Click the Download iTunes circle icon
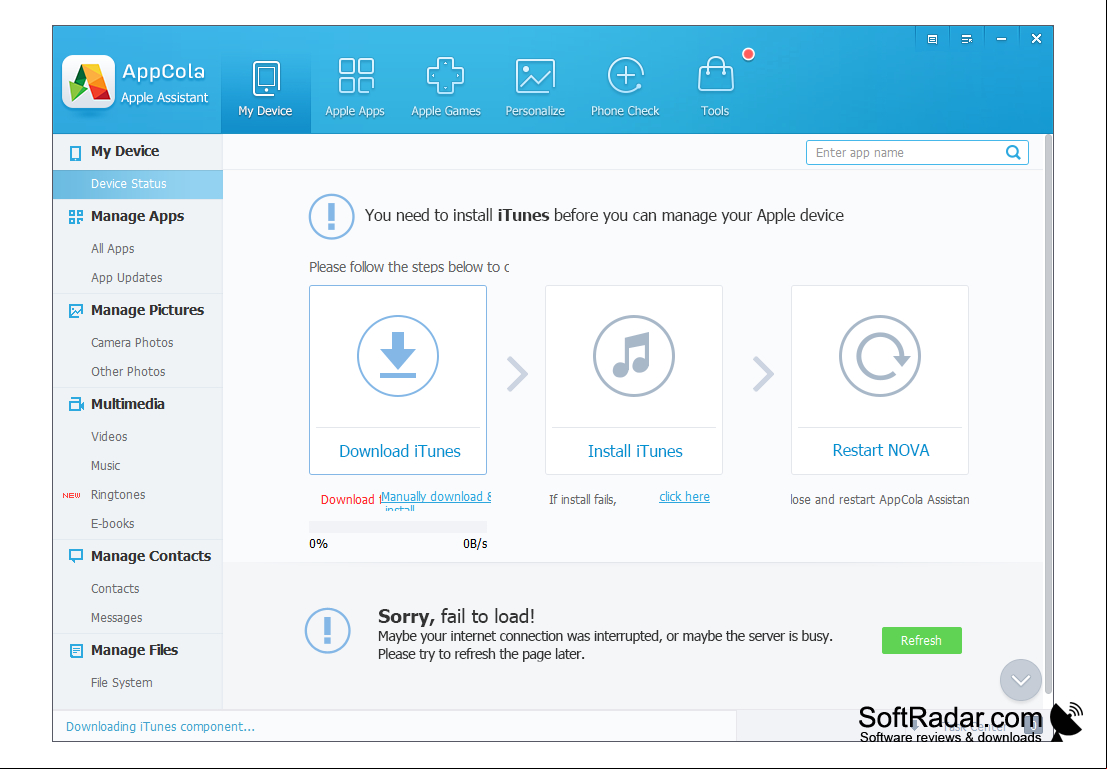 397,356
